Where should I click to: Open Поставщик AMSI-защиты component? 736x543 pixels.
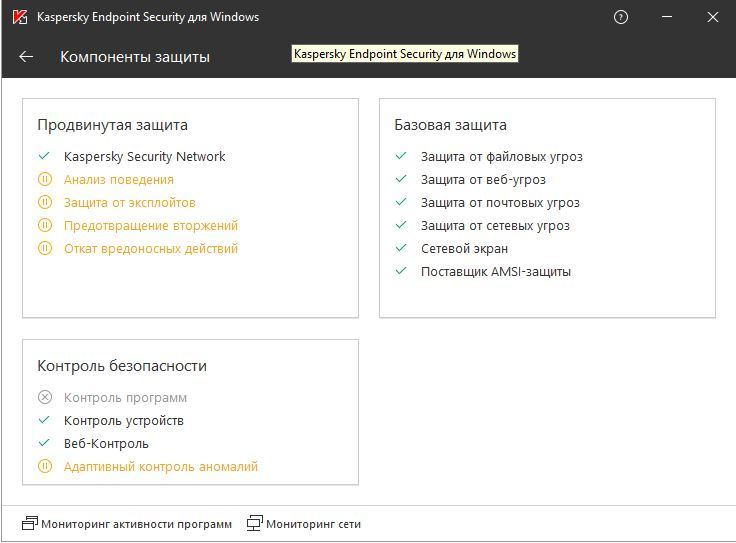tap(496, 272)
